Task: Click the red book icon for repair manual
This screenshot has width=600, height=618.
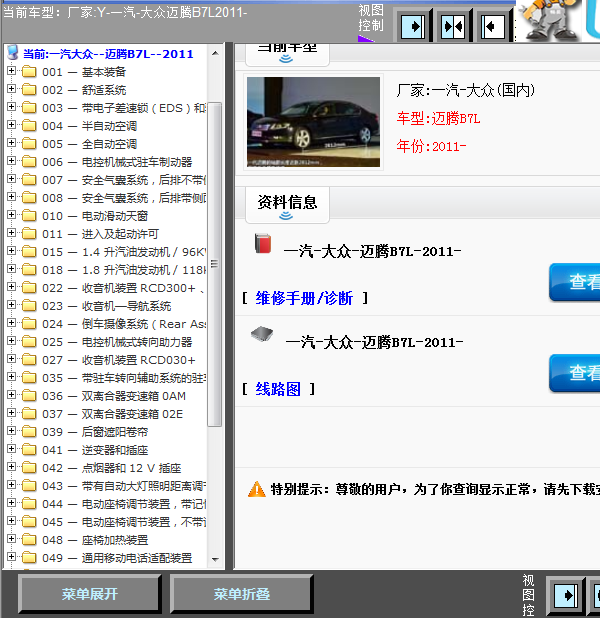Action: tap(263, 243)
